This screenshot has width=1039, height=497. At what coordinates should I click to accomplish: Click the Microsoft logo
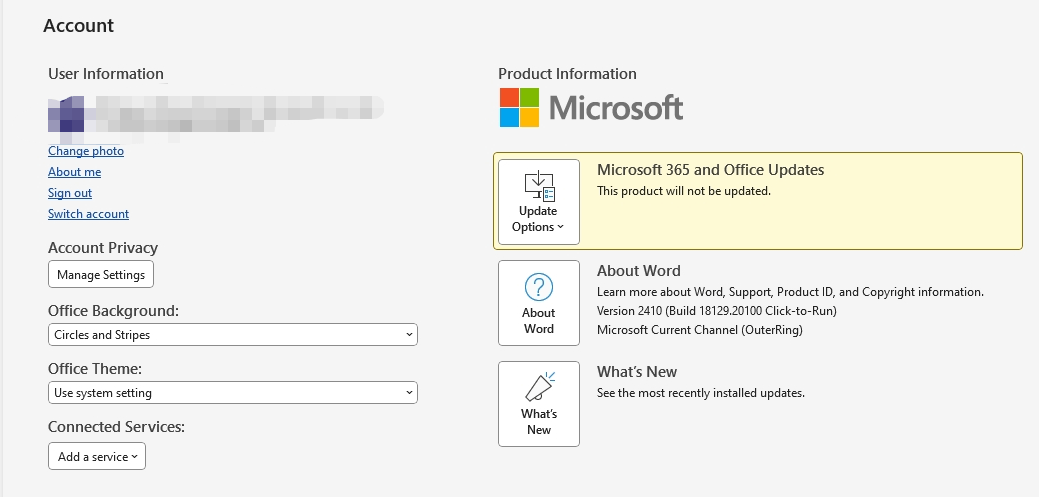click(591, 107)
